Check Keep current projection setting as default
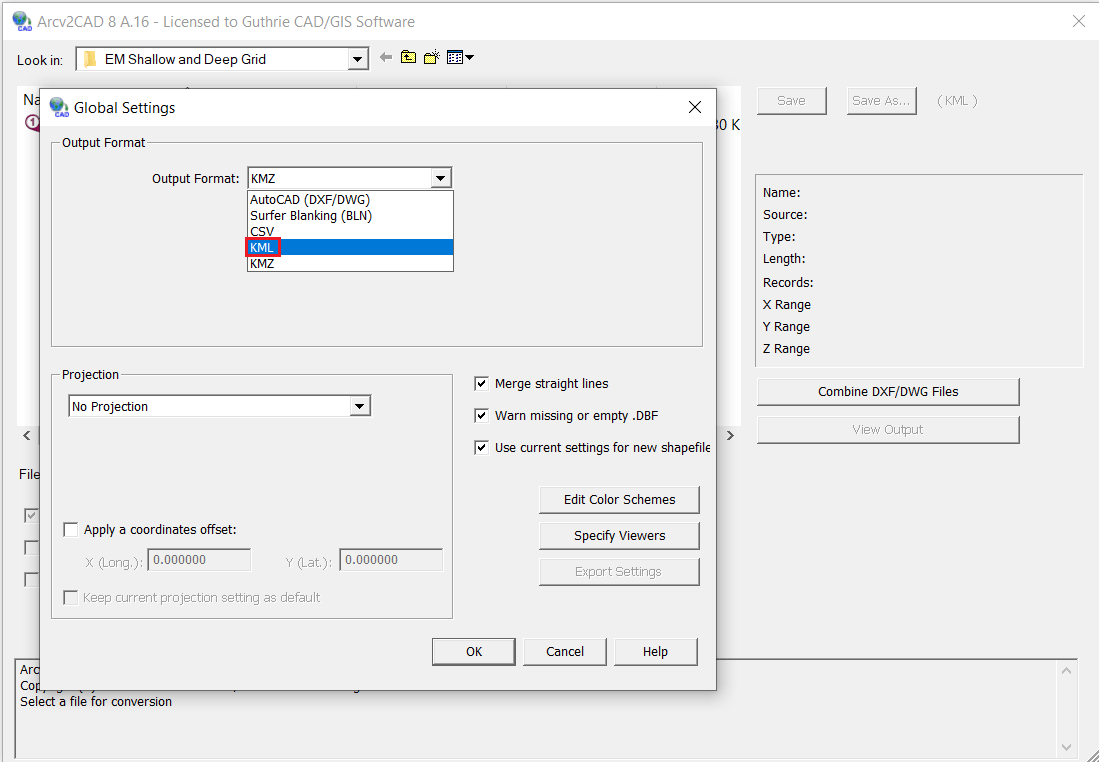The height and width of the screenshot is (762, 1099). (71, 597)
